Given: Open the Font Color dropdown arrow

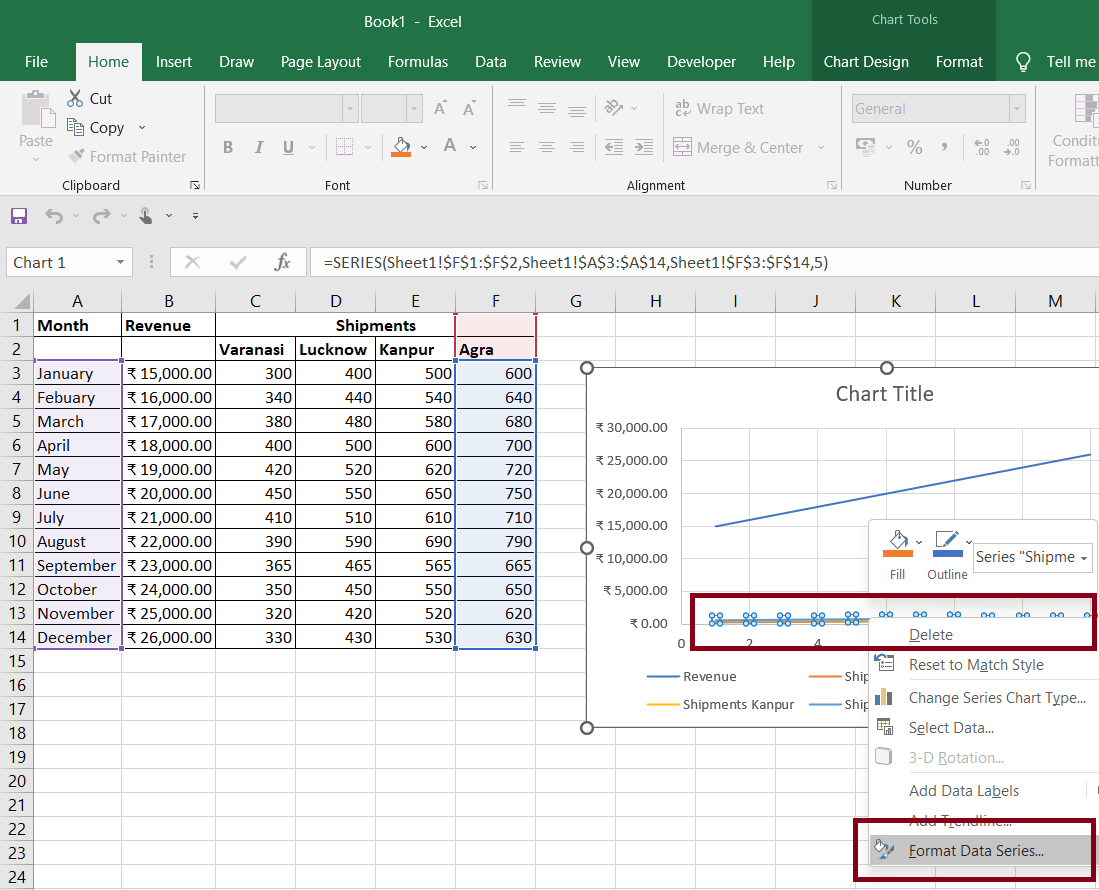Looking at the screenshot, I should pos(472,147).
